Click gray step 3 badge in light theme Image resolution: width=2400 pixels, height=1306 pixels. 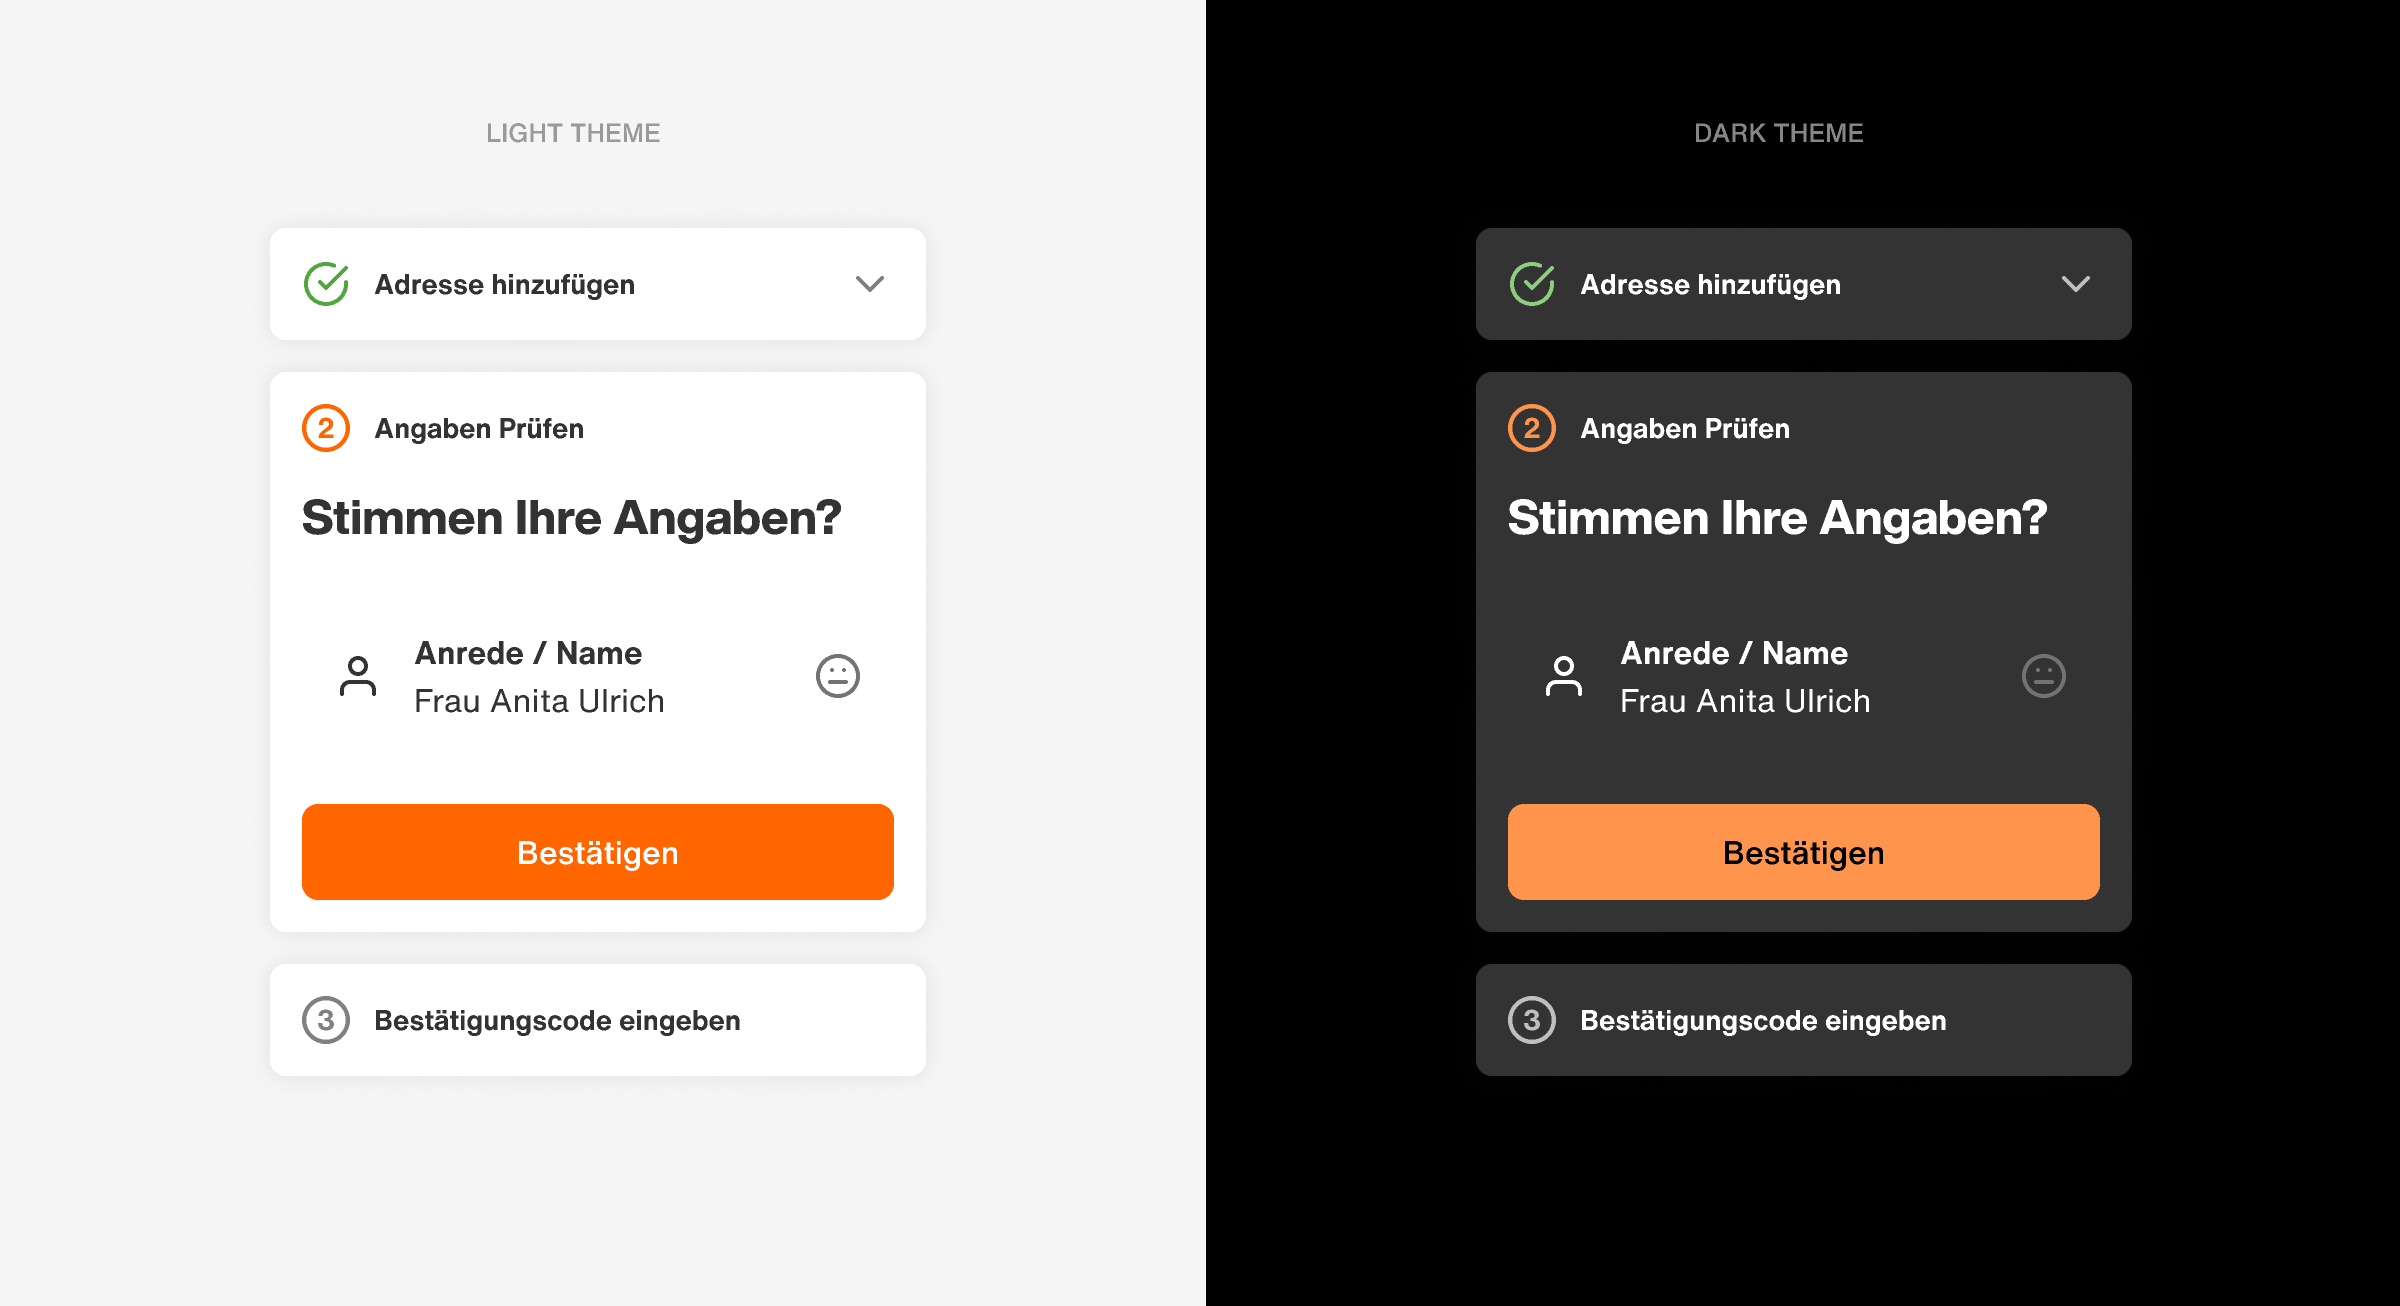[x=326, y=1020]
